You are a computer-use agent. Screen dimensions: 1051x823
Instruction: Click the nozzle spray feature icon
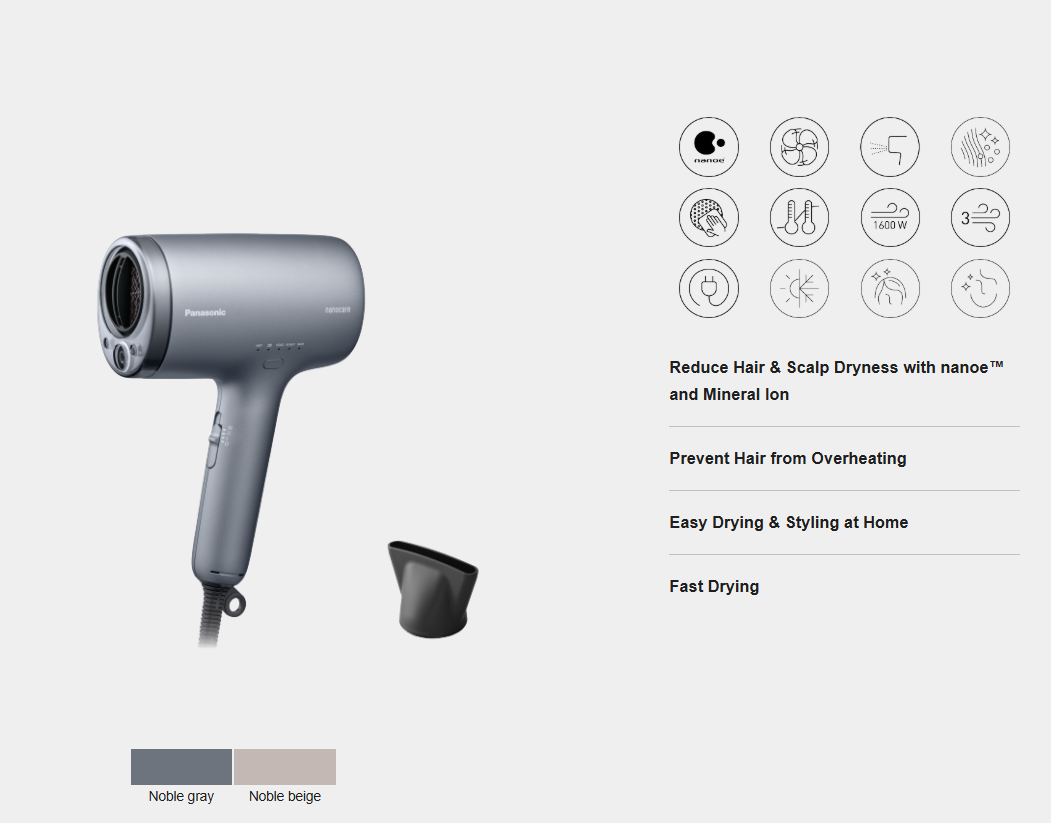[889, 147]
